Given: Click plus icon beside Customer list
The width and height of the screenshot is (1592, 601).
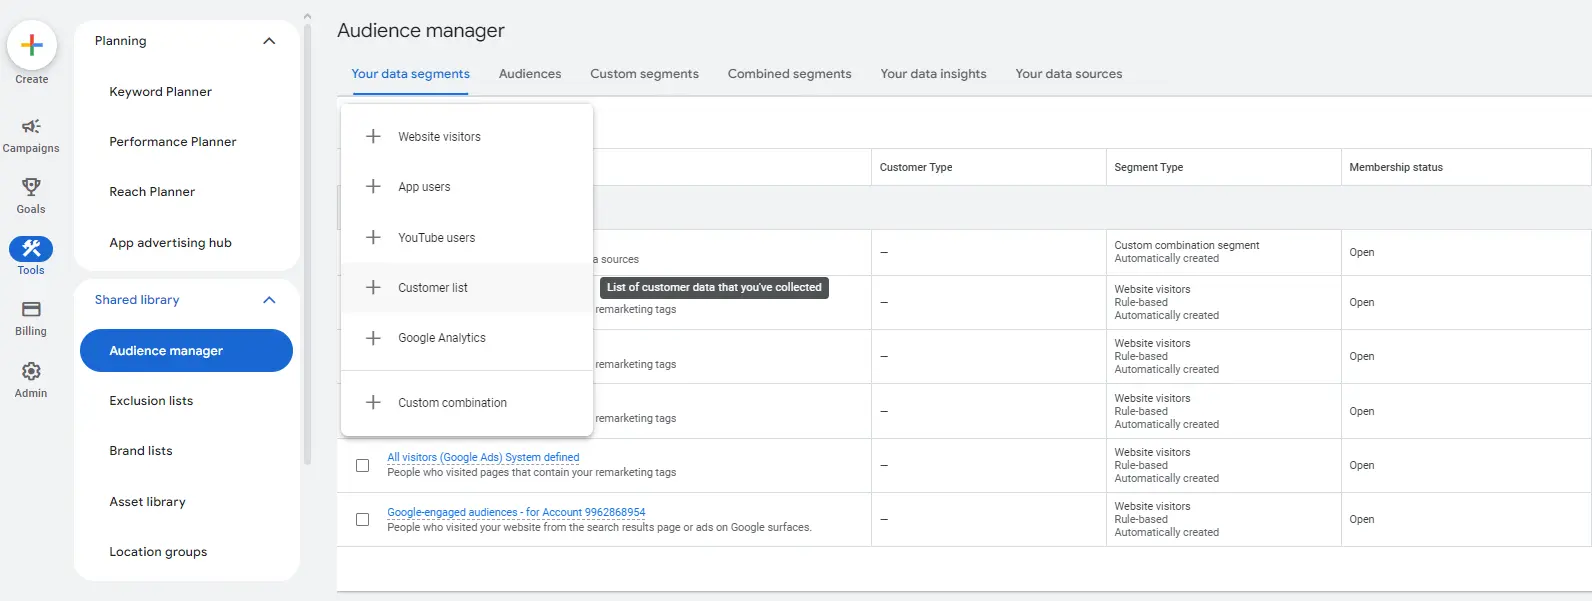Looking at the screenshot, I should pos(373,287).
